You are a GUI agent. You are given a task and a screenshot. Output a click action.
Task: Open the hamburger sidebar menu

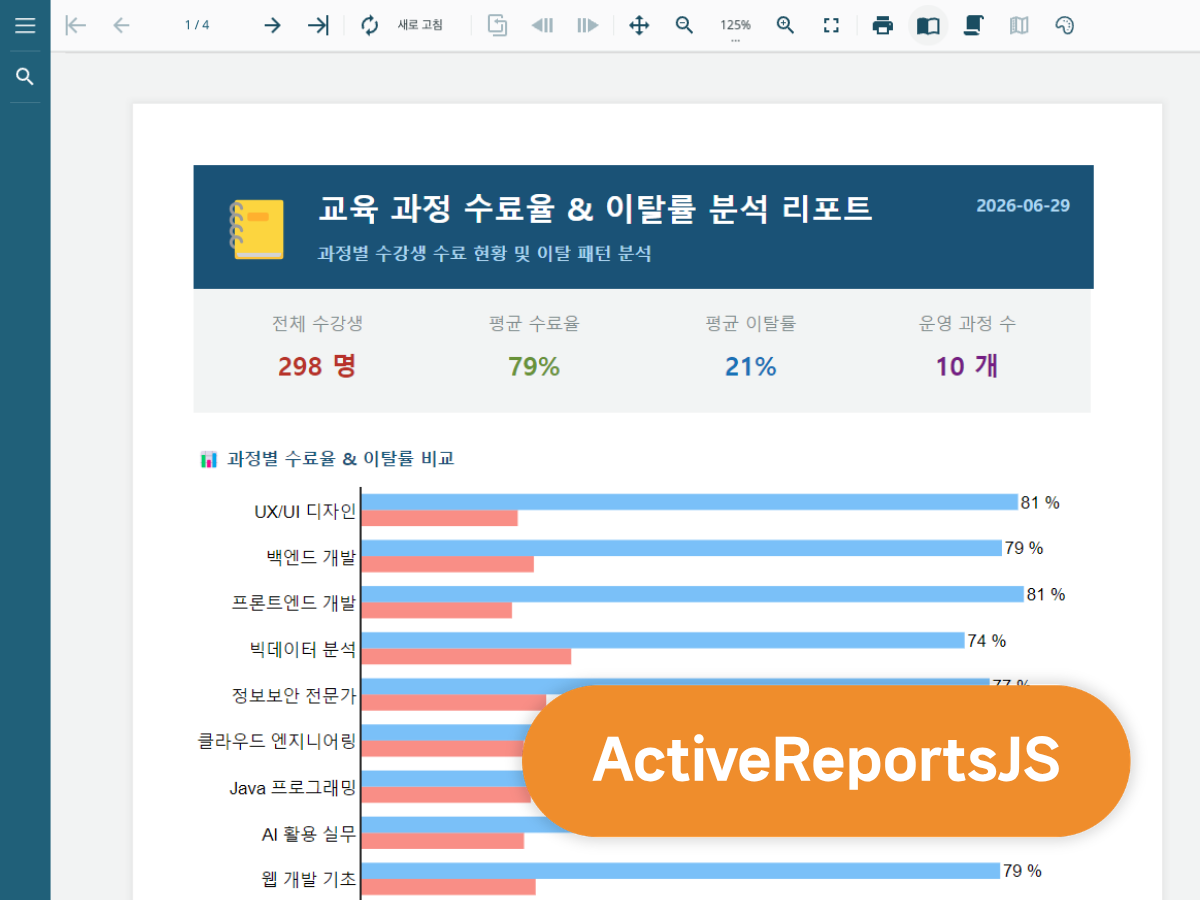click(25, 25)
